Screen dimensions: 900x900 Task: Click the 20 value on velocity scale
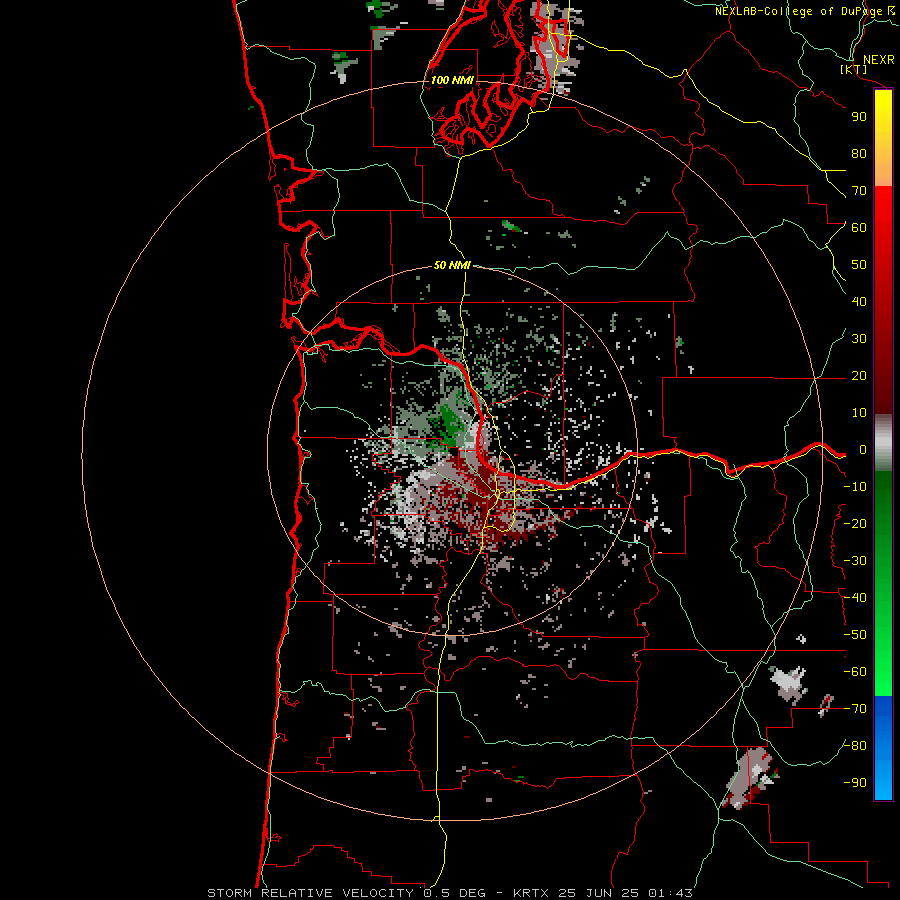(859, 376)
